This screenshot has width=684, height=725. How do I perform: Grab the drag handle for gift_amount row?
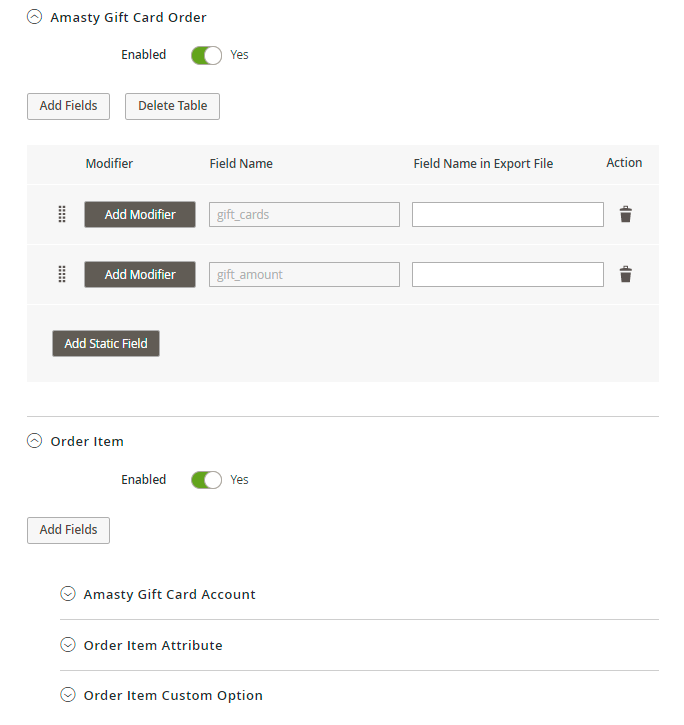(x=62, y=275)
